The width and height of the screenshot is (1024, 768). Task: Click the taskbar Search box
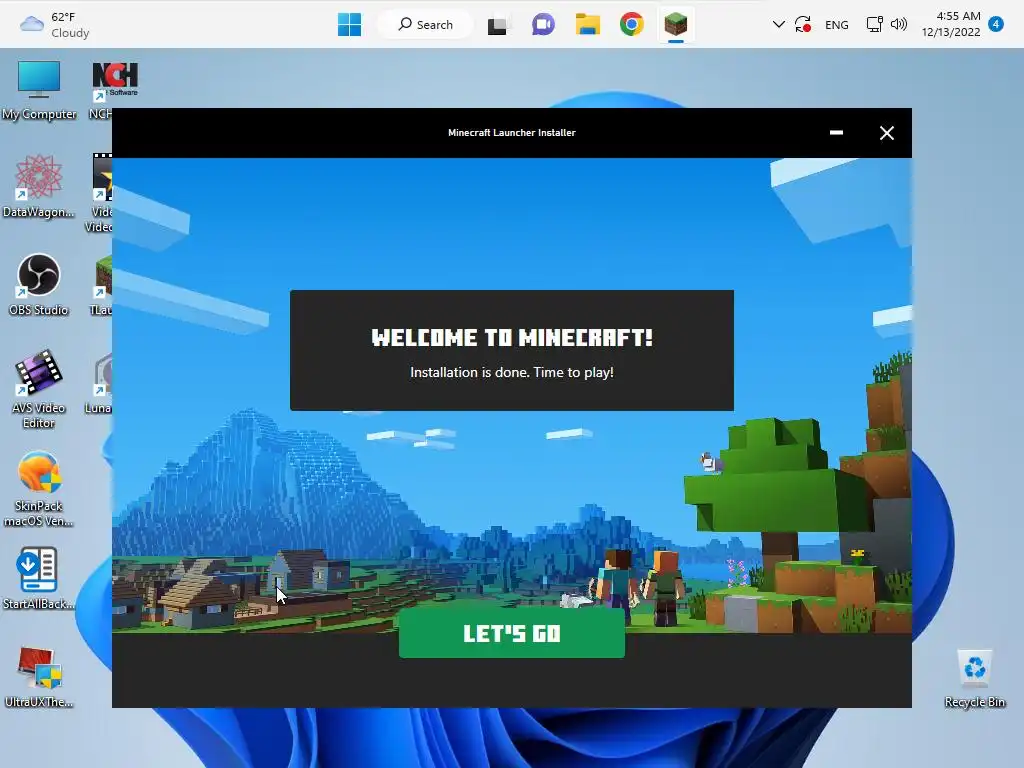point(425,25)
